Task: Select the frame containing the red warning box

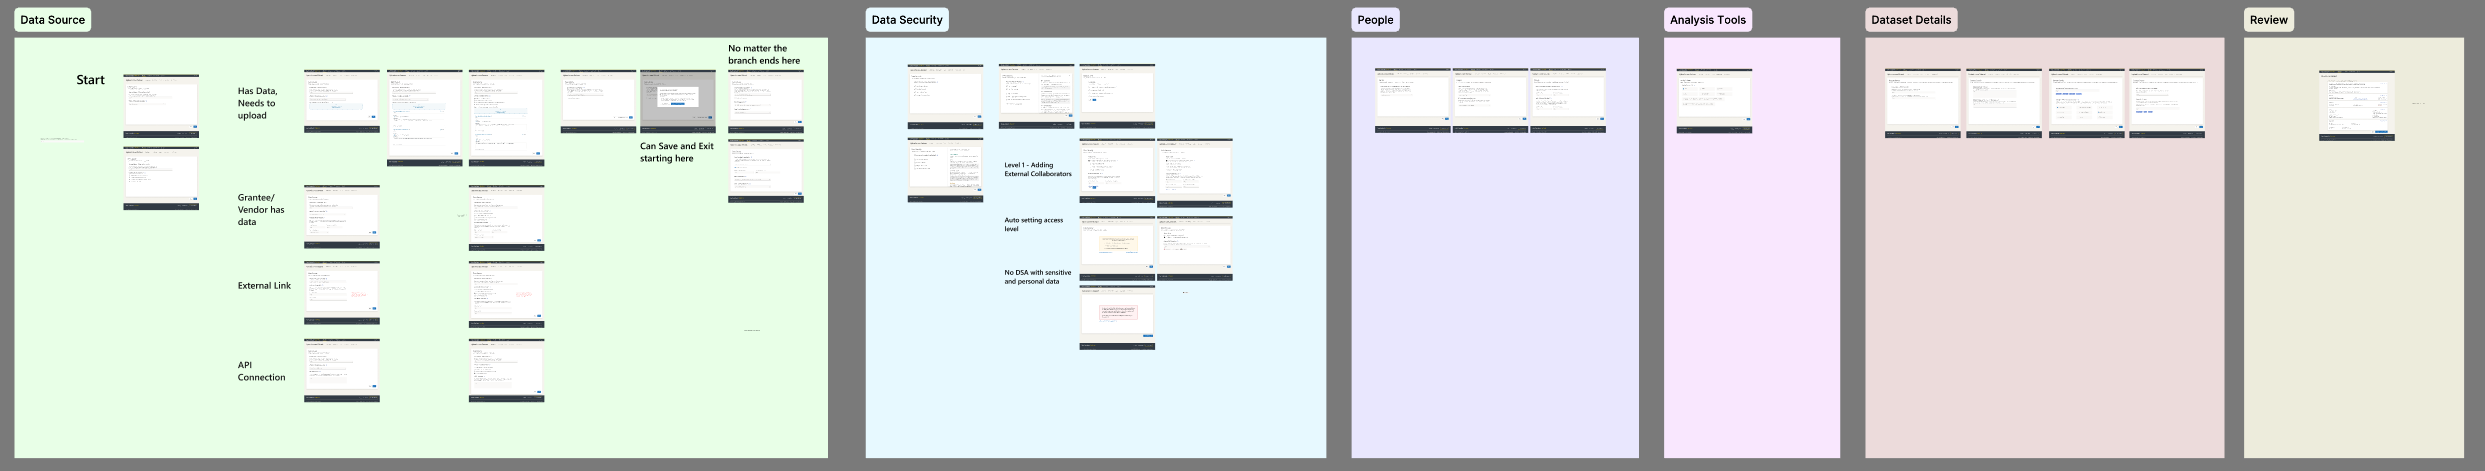Action: (1117, 318)
